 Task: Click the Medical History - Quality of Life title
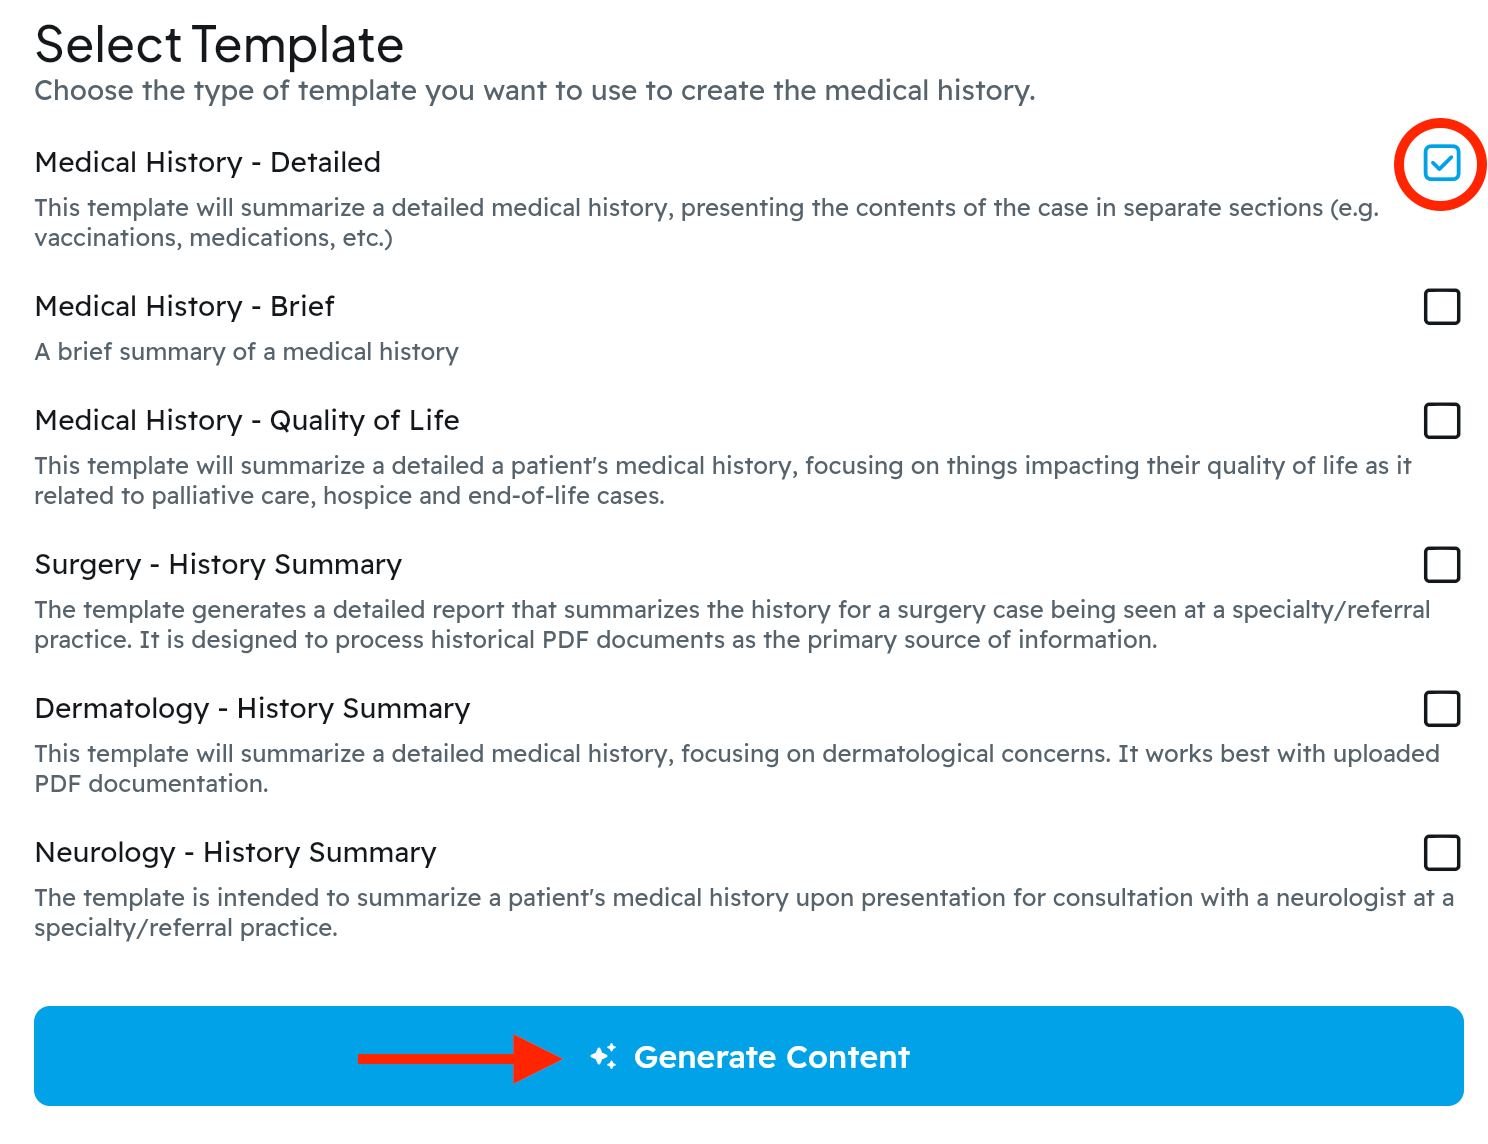pos(247,420)
